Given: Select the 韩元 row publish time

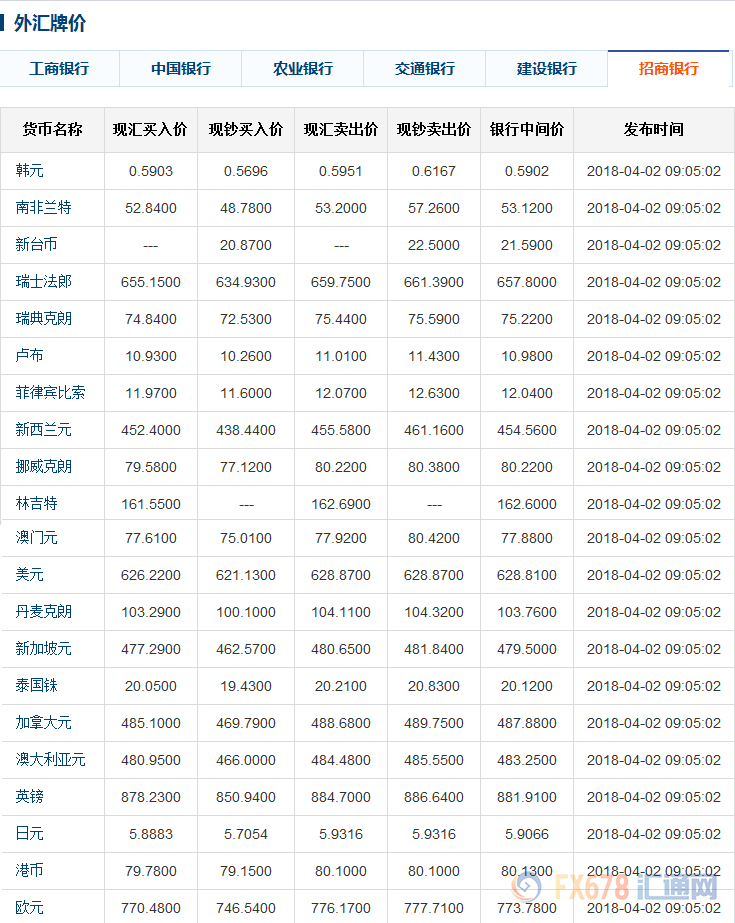Looking at the screenshot, I should [654, 171].
